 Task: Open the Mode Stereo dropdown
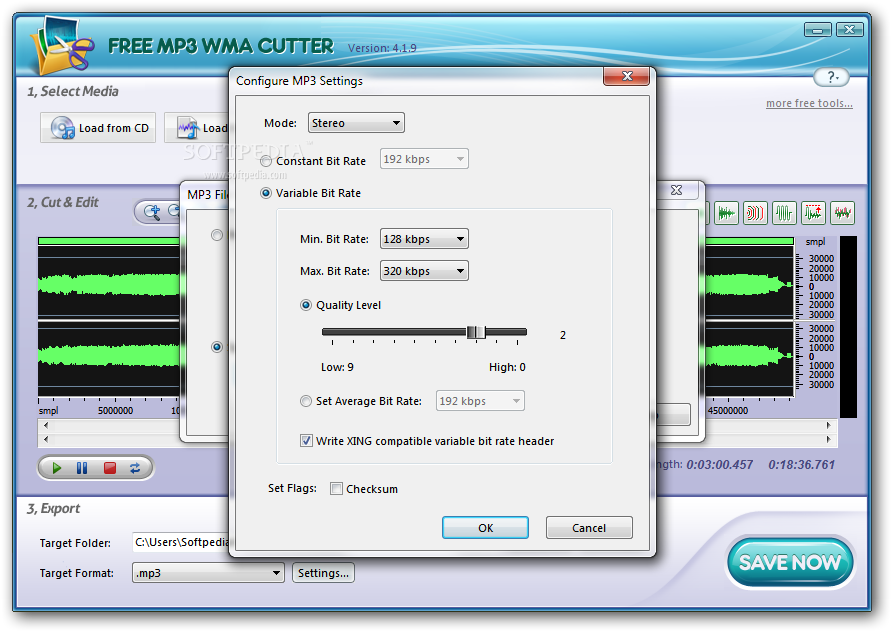tap(356, 123)
